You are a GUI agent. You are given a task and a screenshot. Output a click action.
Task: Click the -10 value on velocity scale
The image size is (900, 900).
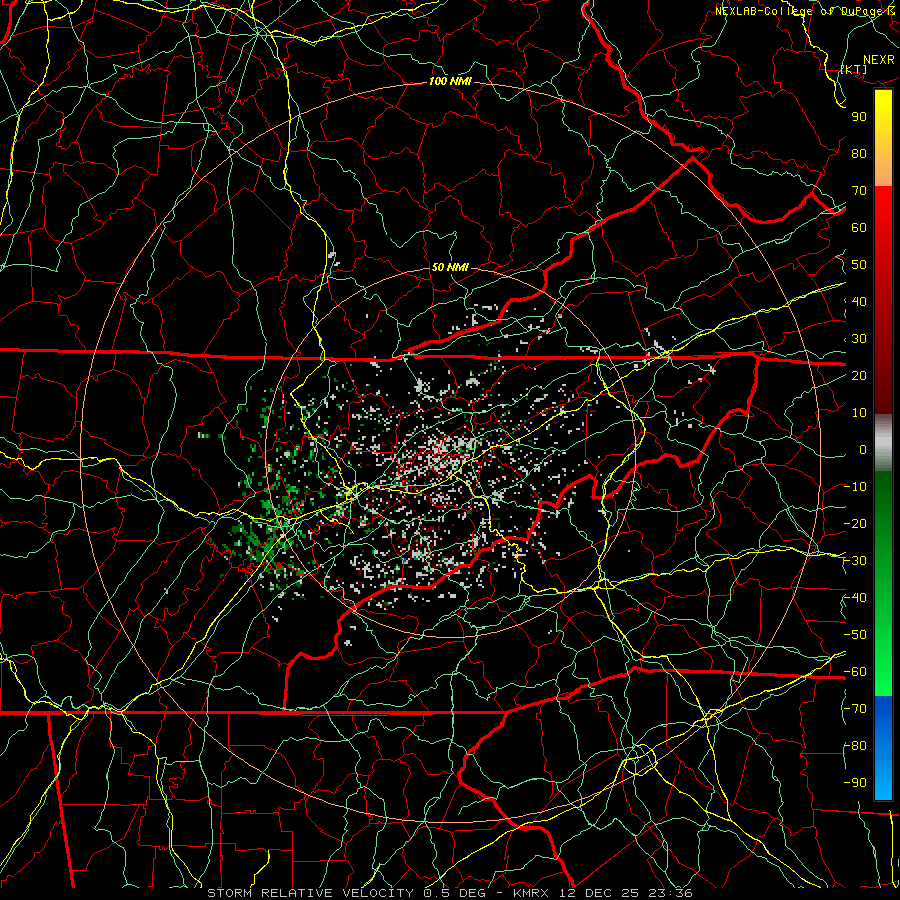(856, 487)
